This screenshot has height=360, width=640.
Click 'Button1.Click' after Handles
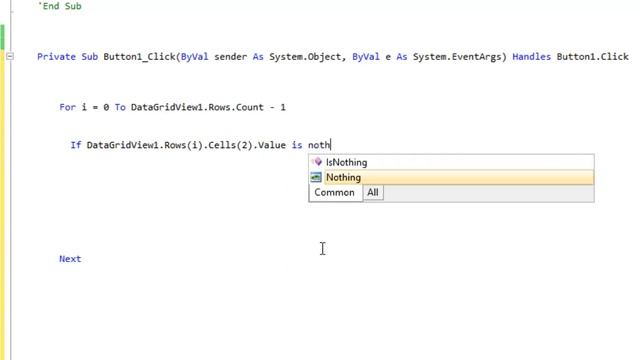click(x=593, y=57)
